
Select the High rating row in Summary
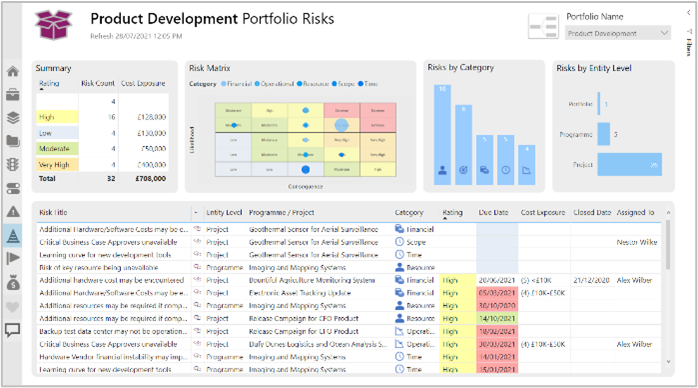(x=102, y=117)
